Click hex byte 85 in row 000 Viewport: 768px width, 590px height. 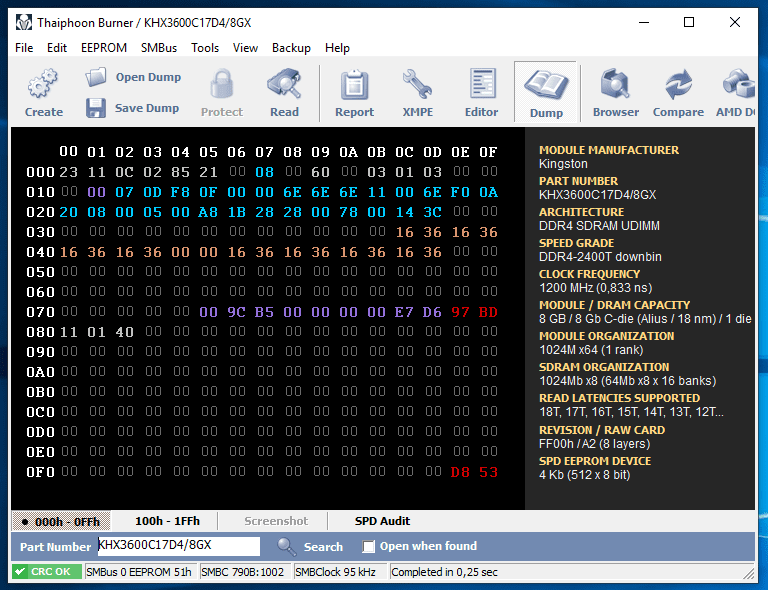point(180,172)
